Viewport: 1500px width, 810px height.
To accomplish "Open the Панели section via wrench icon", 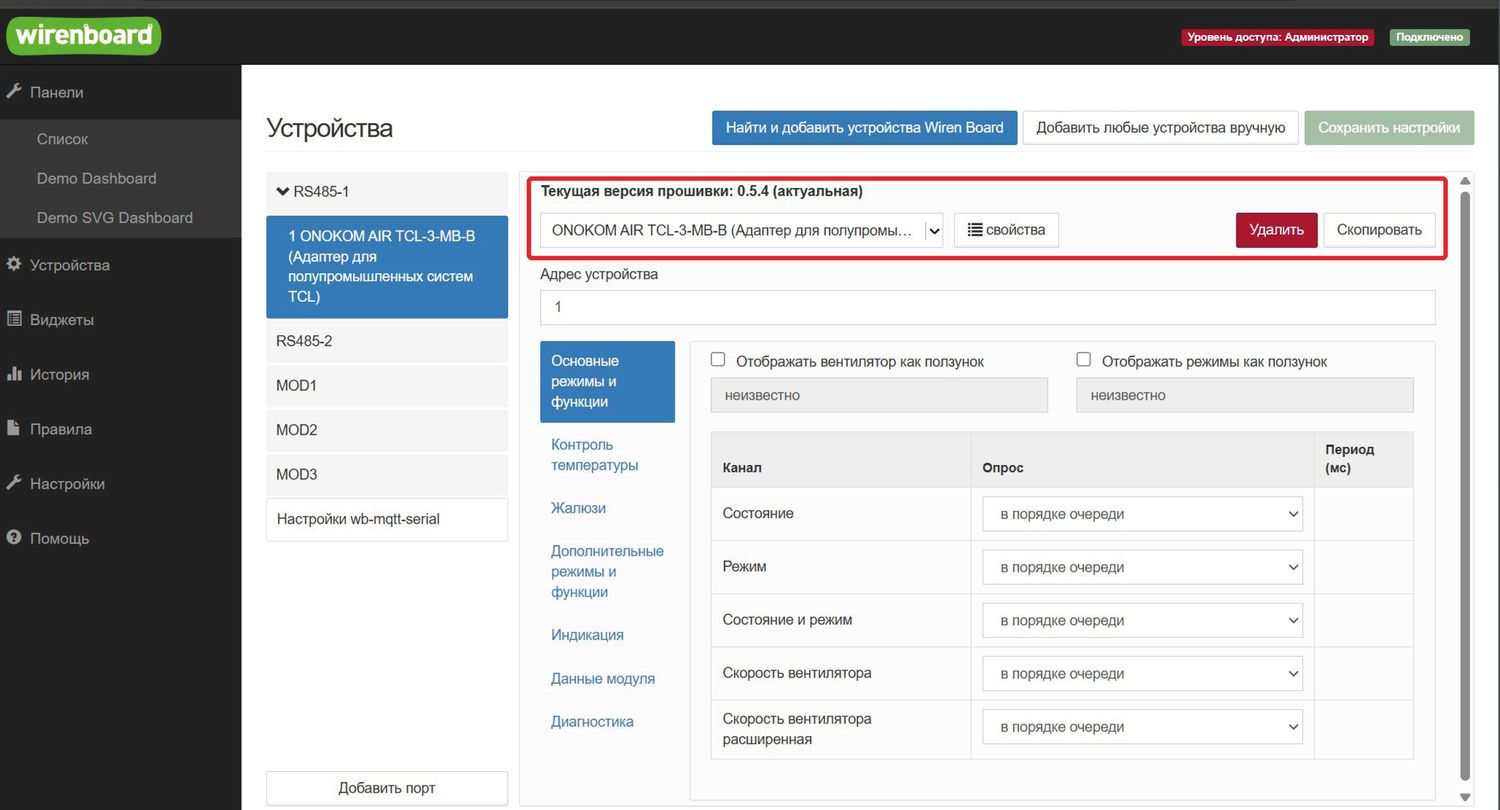I will point(14,92).
